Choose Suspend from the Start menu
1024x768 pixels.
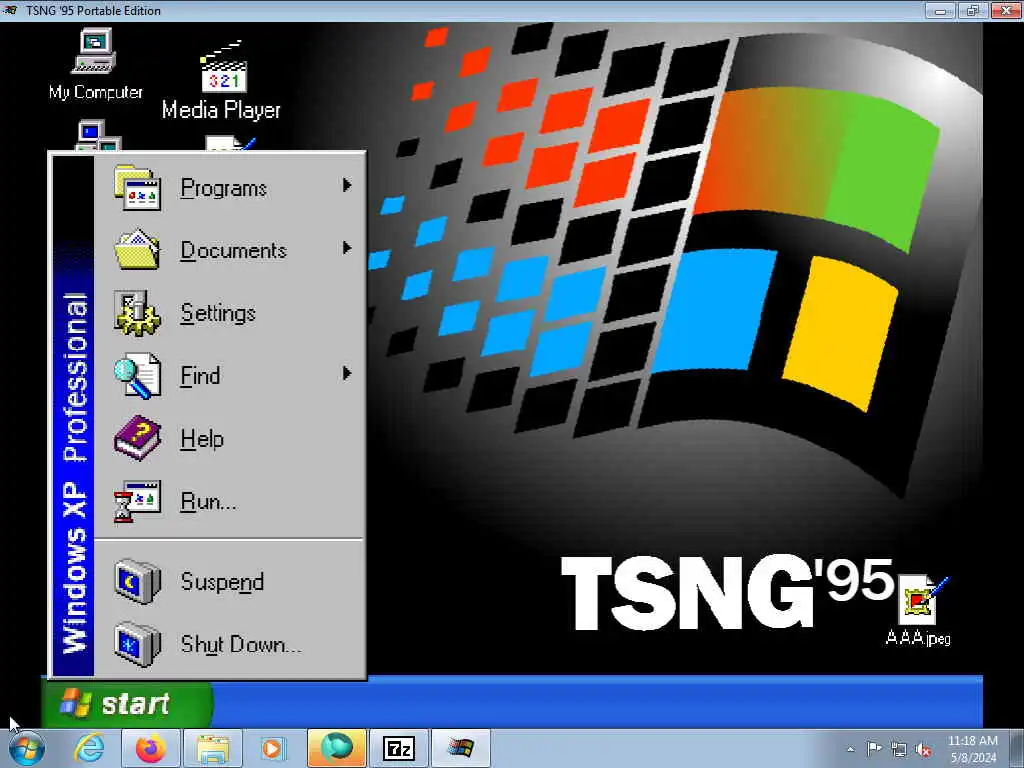point(229,581)
